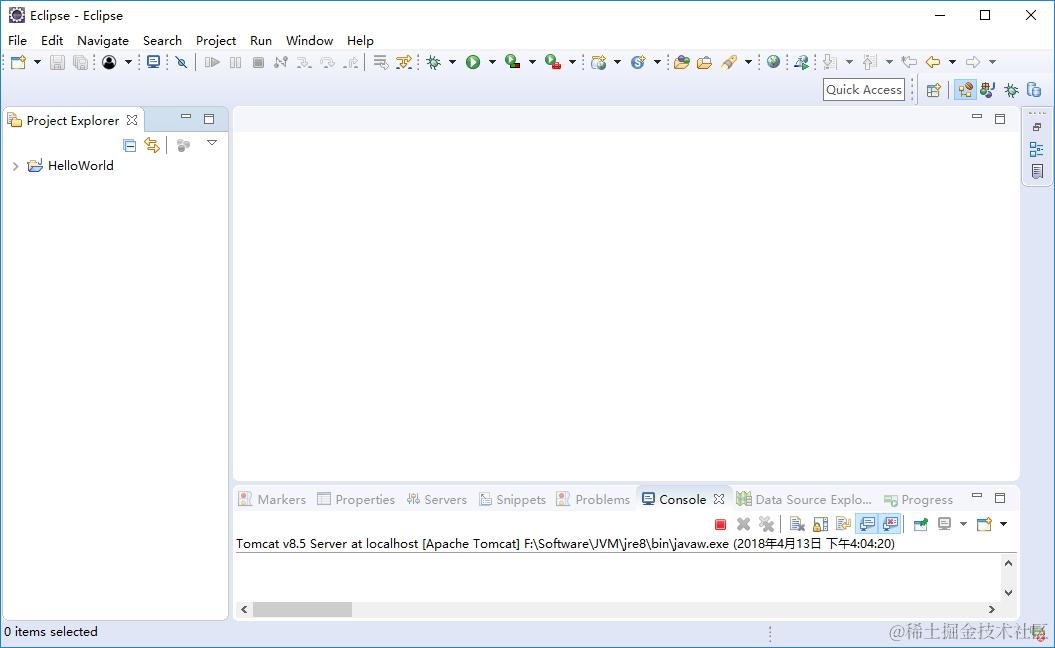Open the Console toolbar icon in main toolbar
Screen dimensions: 1055x648
click(x=153, y=63)
